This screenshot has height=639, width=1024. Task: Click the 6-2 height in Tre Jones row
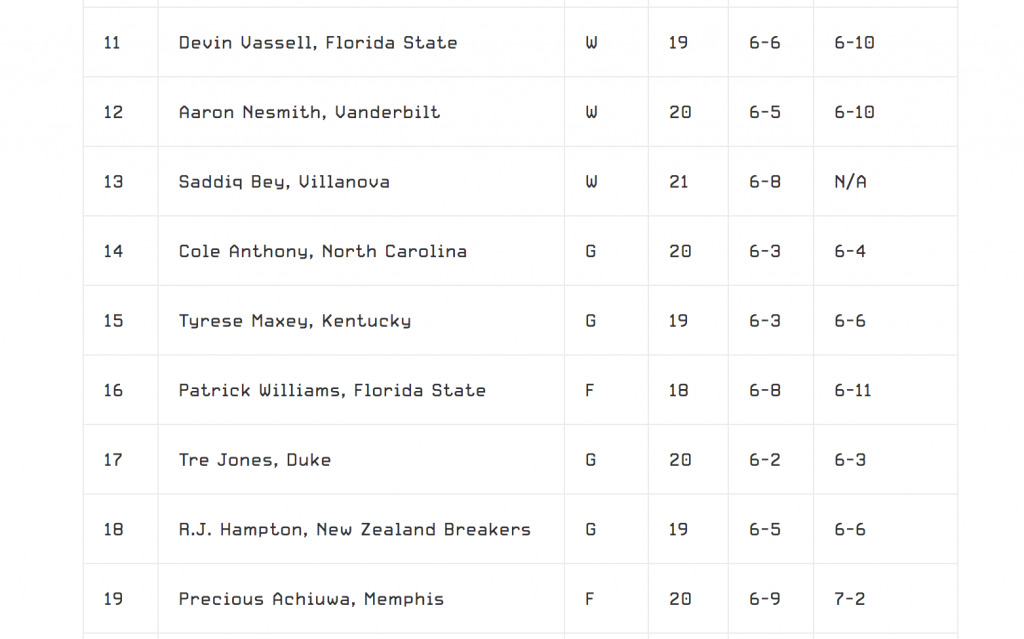pos(765,460)
